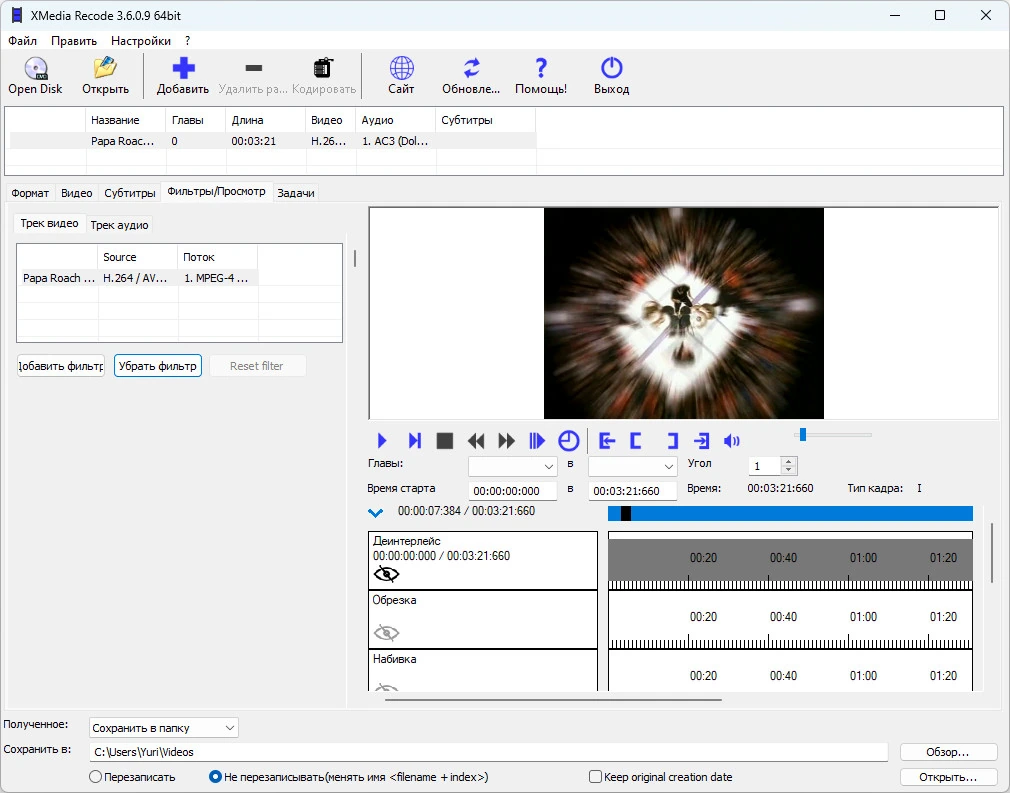This screenshot has width=1010, height=793.
Task: Enable Keep original creation date checkbox
Action: pyautogui.click(x=595, y=776)
